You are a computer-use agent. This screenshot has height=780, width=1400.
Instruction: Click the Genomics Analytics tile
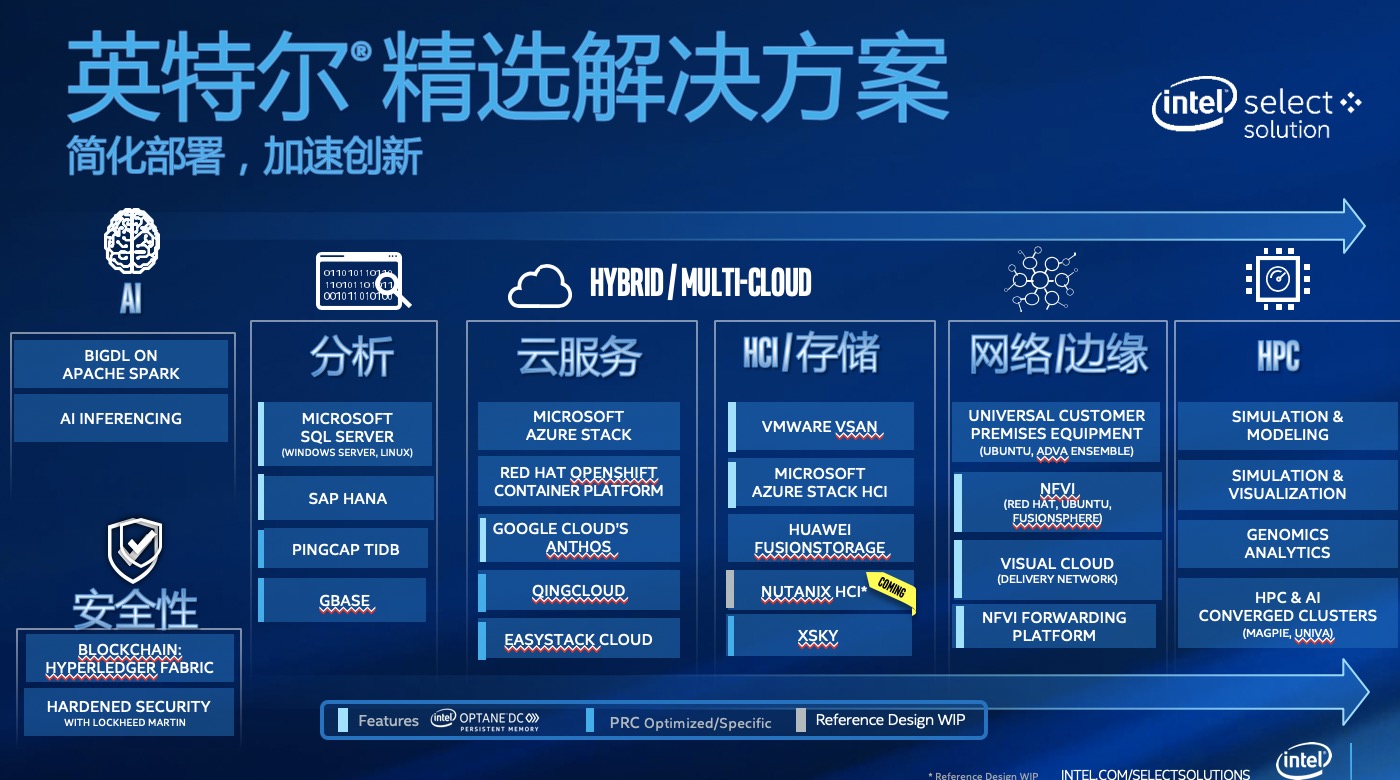(1287, 543)
